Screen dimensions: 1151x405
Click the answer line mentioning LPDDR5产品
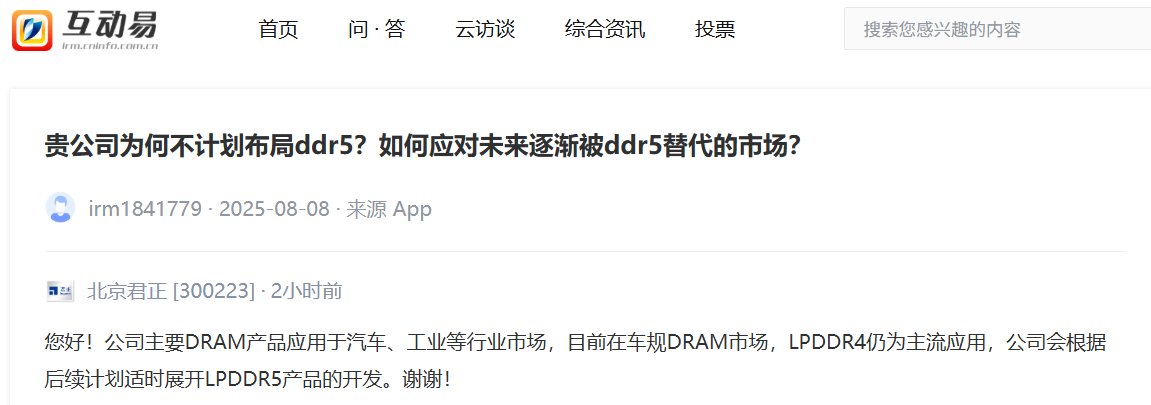252,379
